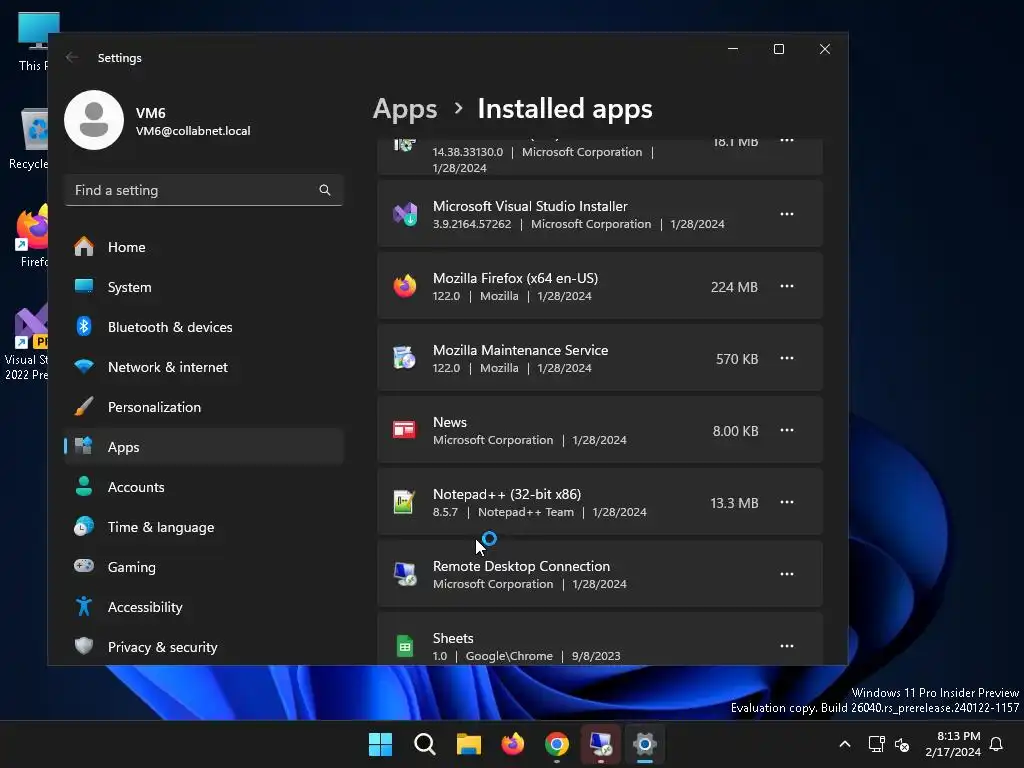
Task: Click the Mozilla Maintenance Service icon
Action: point(405,358)
